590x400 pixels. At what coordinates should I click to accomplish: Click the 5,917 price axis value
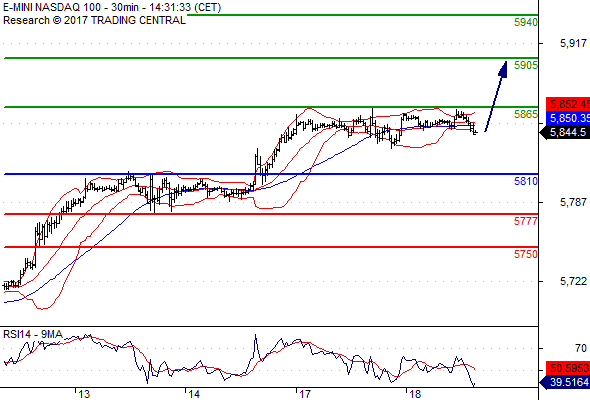[573, 44]
